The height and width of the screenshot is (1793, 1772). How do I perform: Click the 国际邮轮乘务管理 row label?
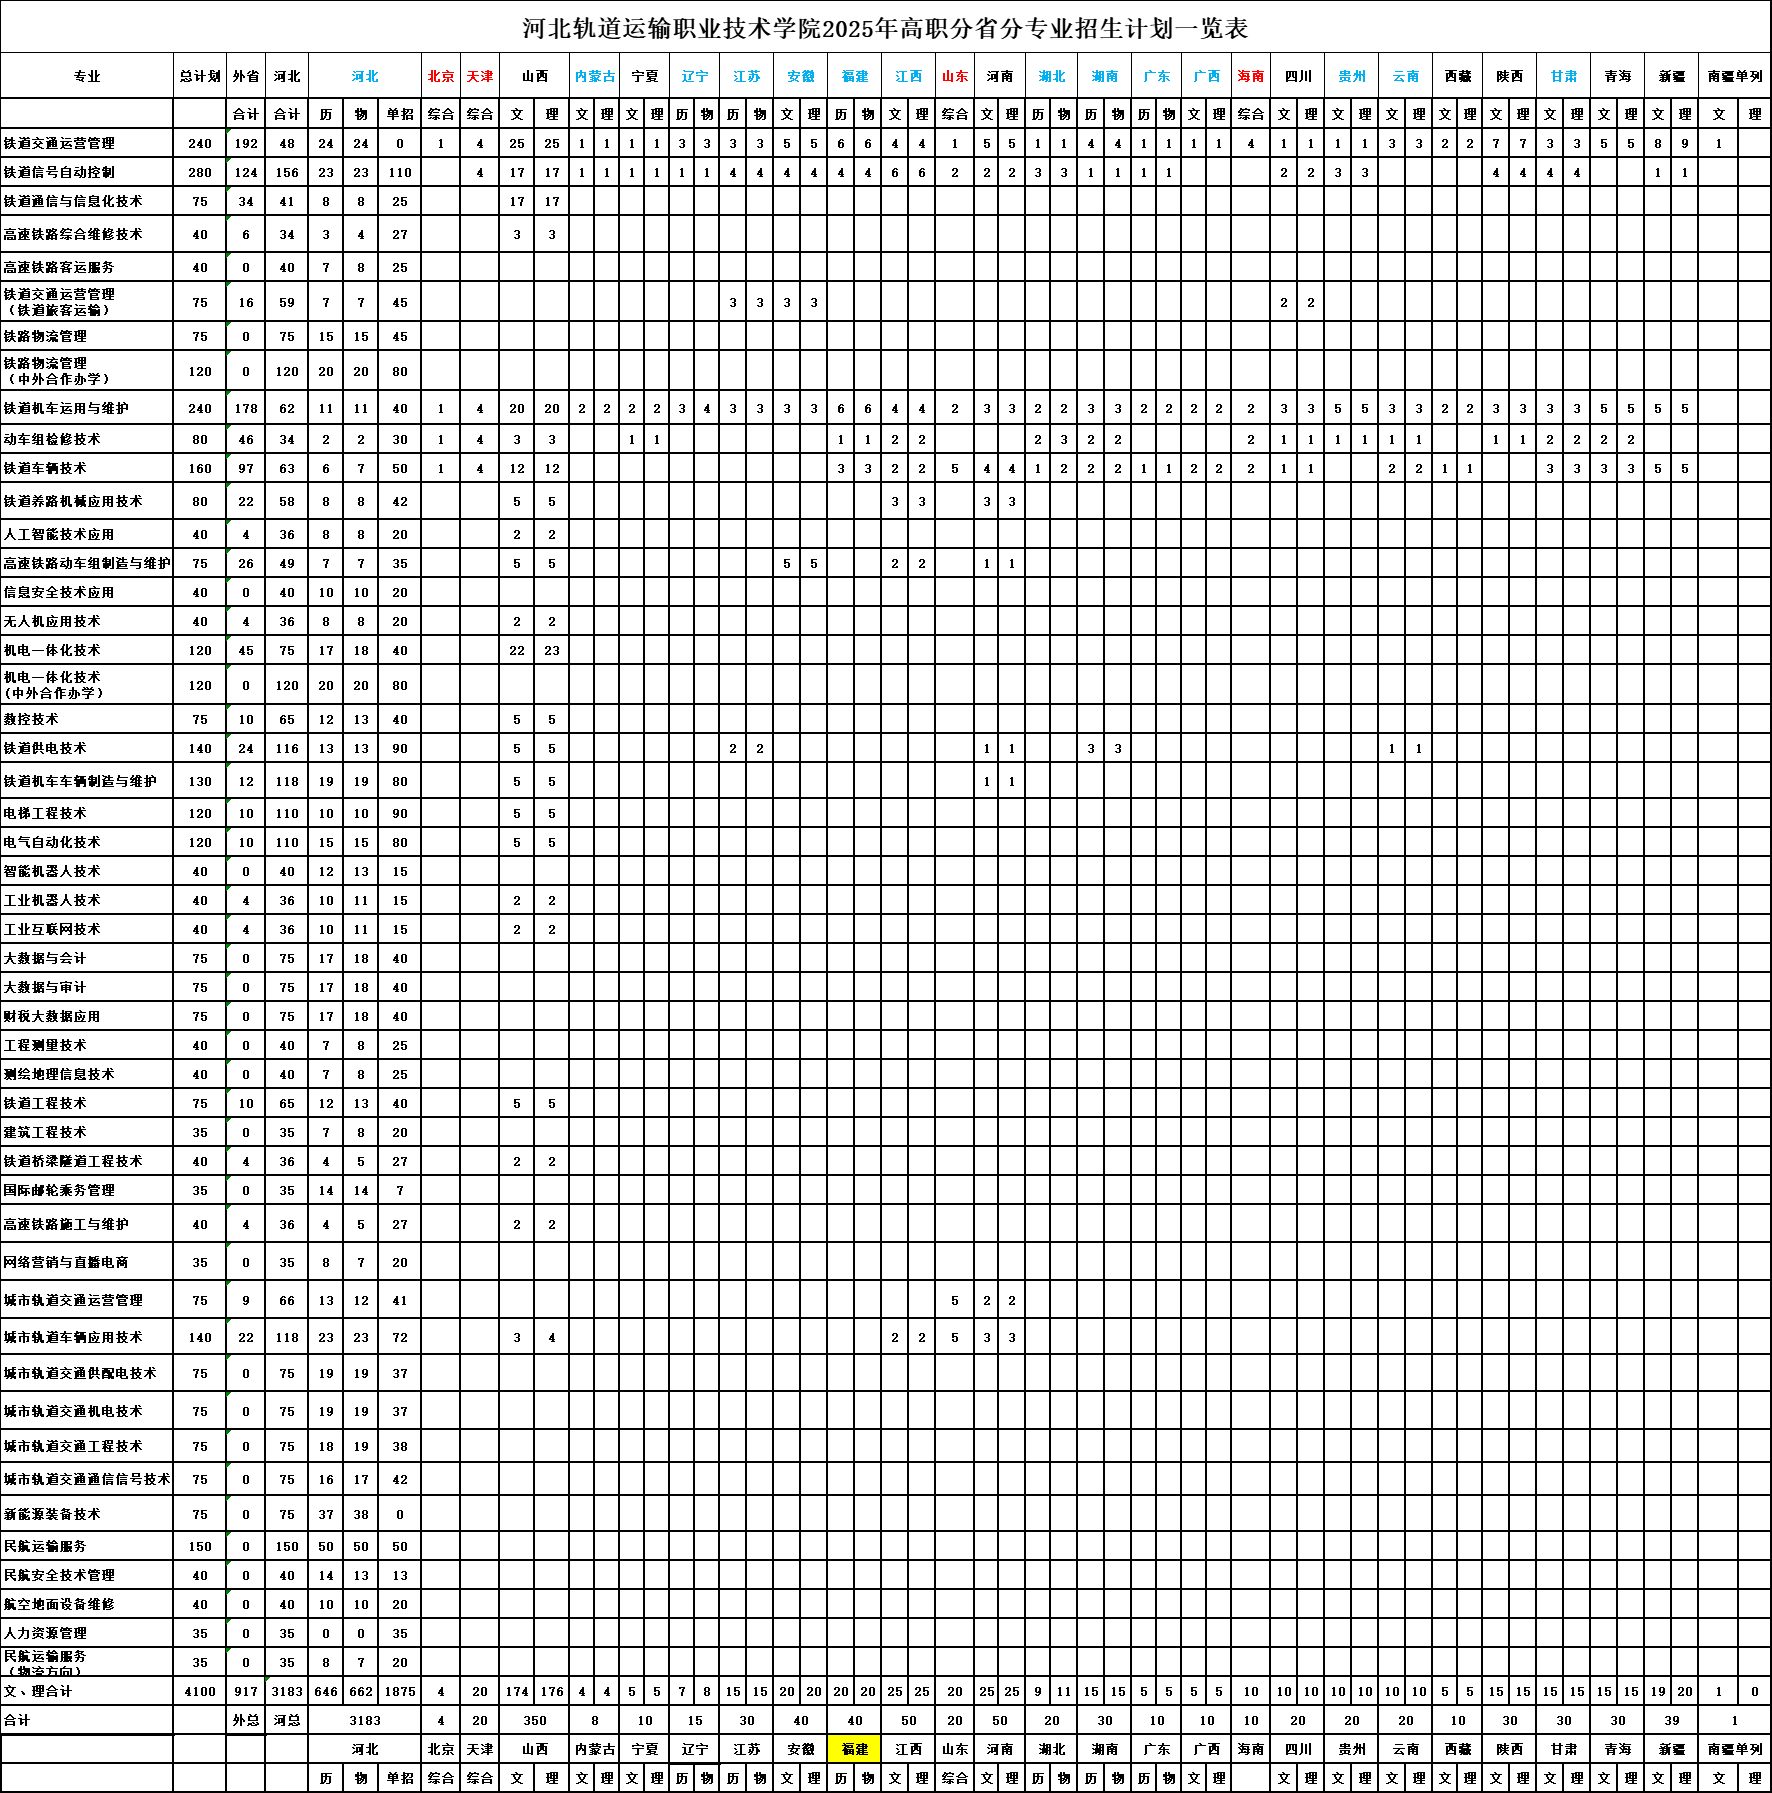[60, 1190]
